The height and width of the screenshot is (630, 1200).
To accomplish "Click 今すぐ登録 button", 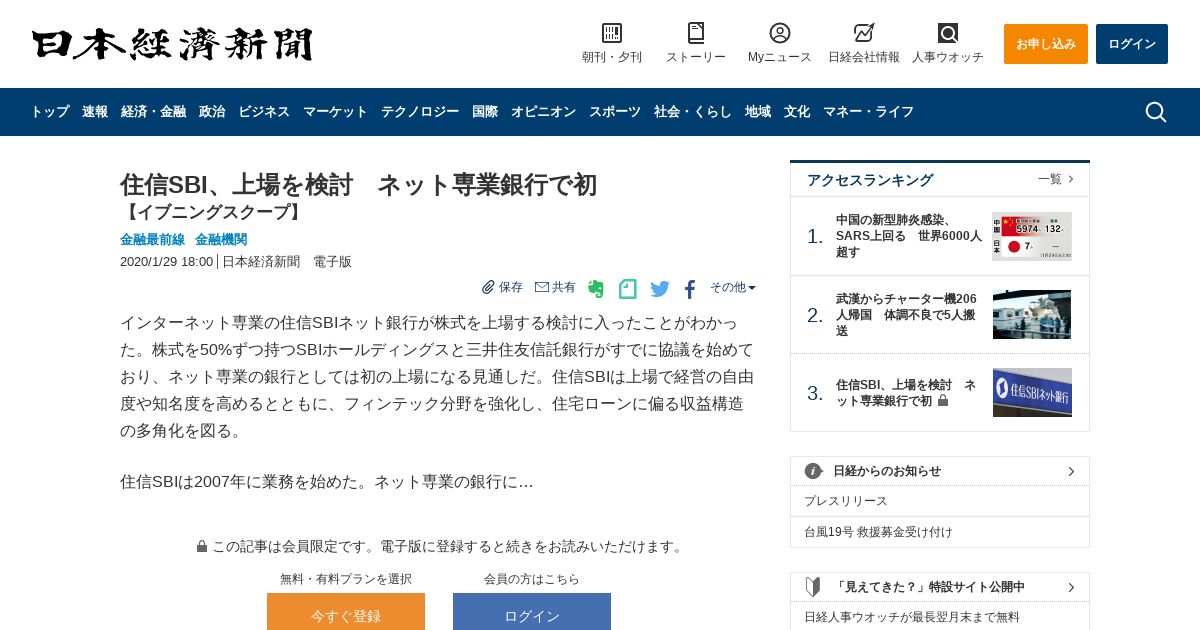I will point(346,612).
